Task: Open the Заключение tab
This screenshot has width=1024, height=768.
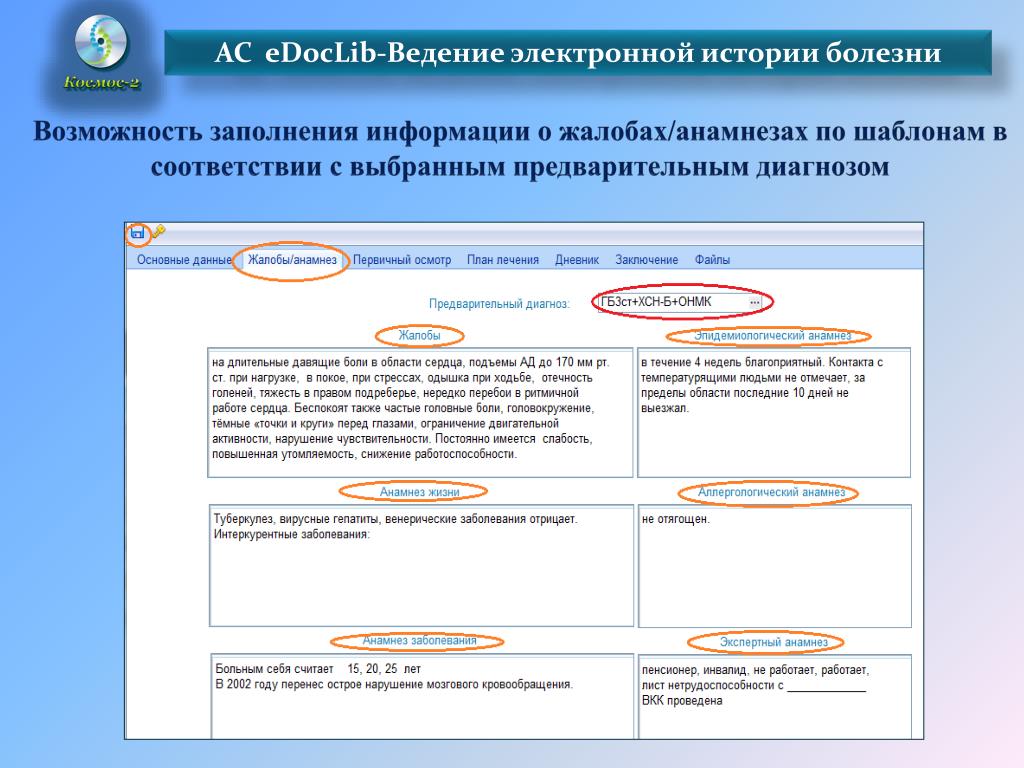Action: 647,259
